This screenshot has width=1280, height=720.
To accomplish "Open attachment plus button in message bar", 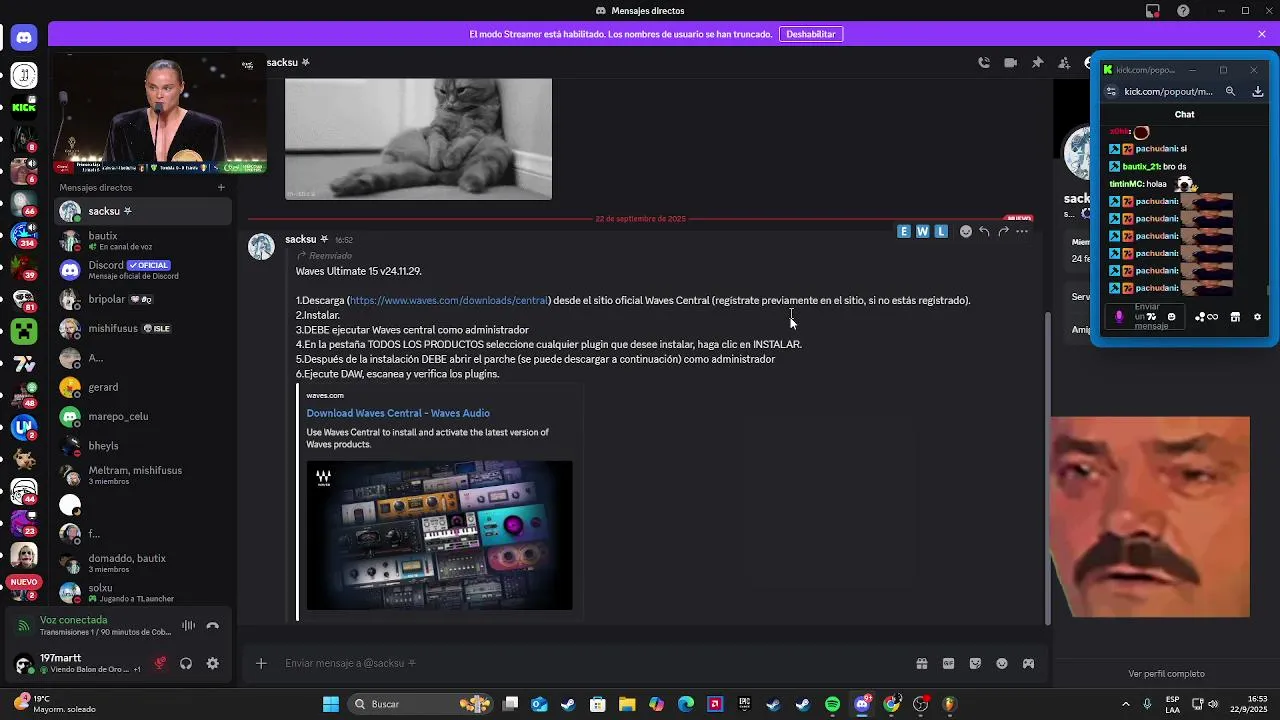I will click(x=261, y=663).
